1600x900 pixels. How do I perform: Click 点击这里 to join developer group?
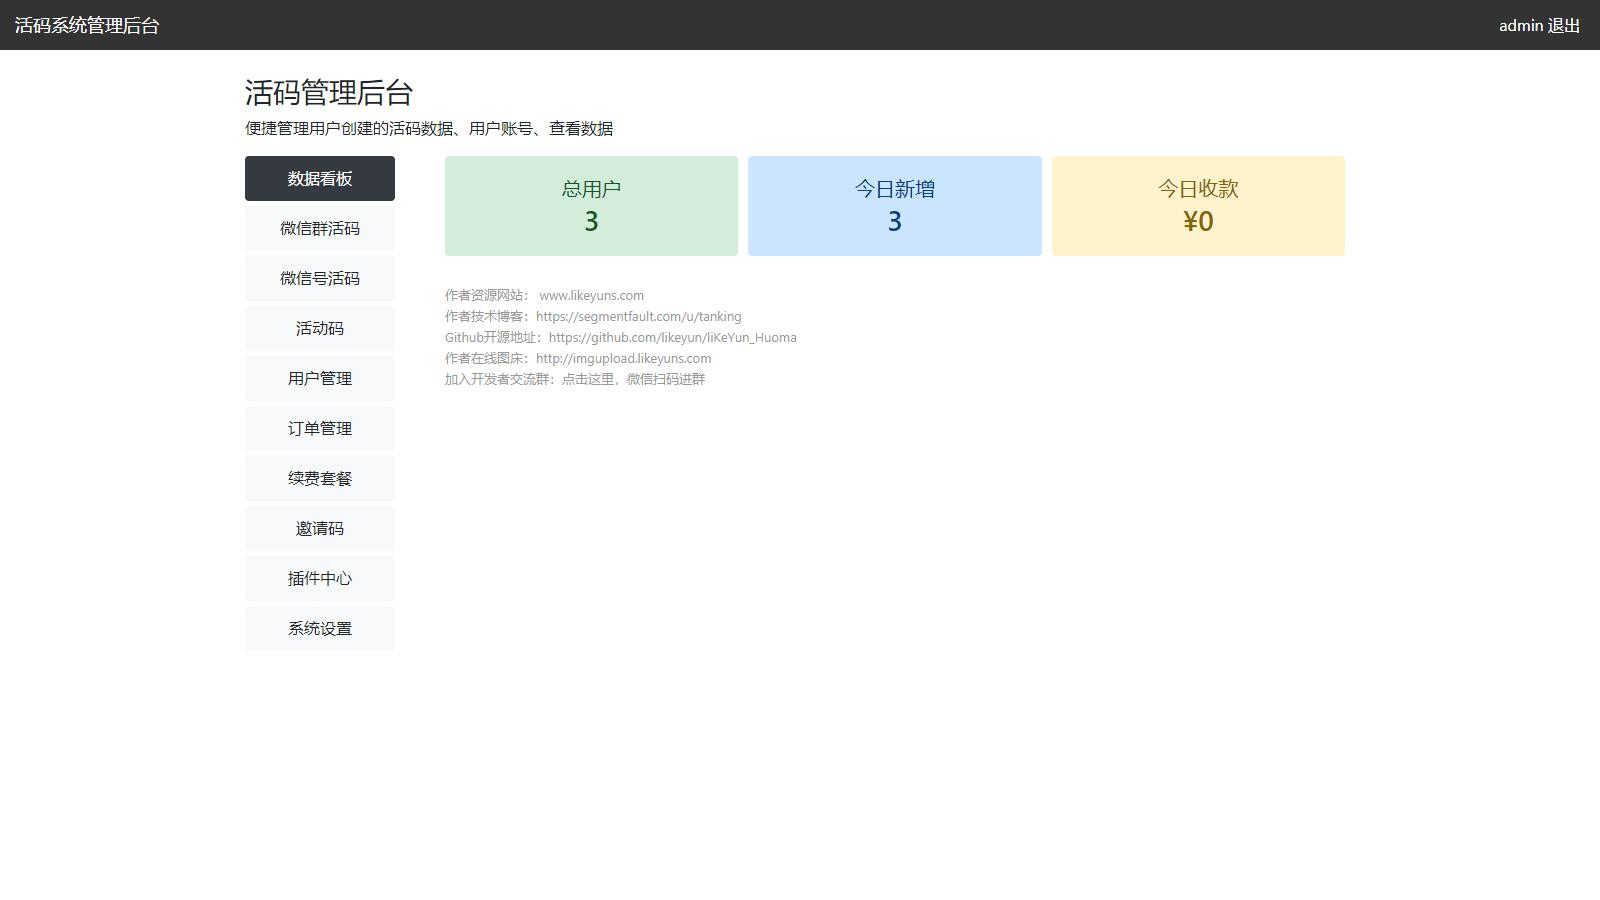coord(588,379)
